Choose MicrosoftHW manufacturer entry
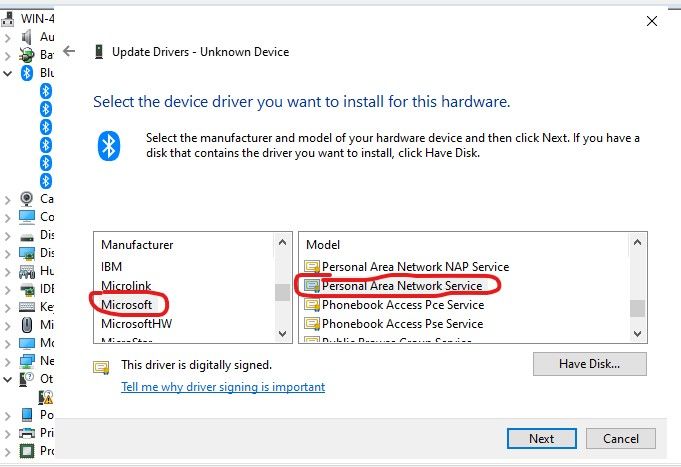Image resolution: width=681 pixels, height=467 pixels. [136, 322]
